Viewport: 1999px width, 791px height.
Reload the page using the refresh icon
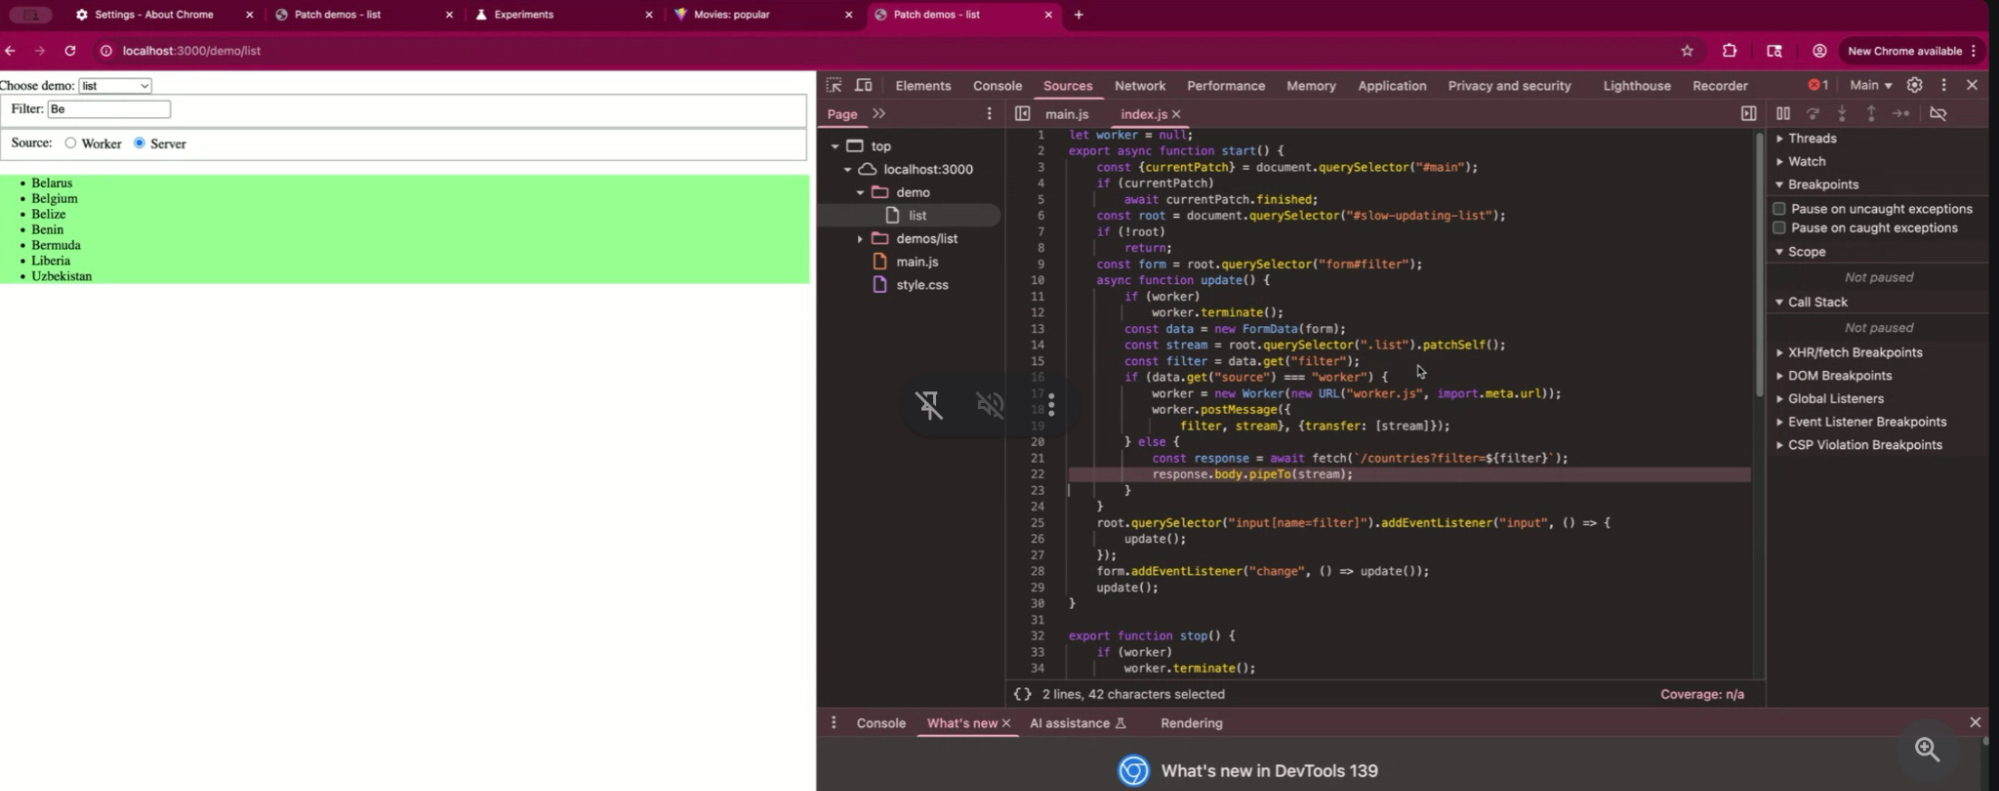pos(70,51)
